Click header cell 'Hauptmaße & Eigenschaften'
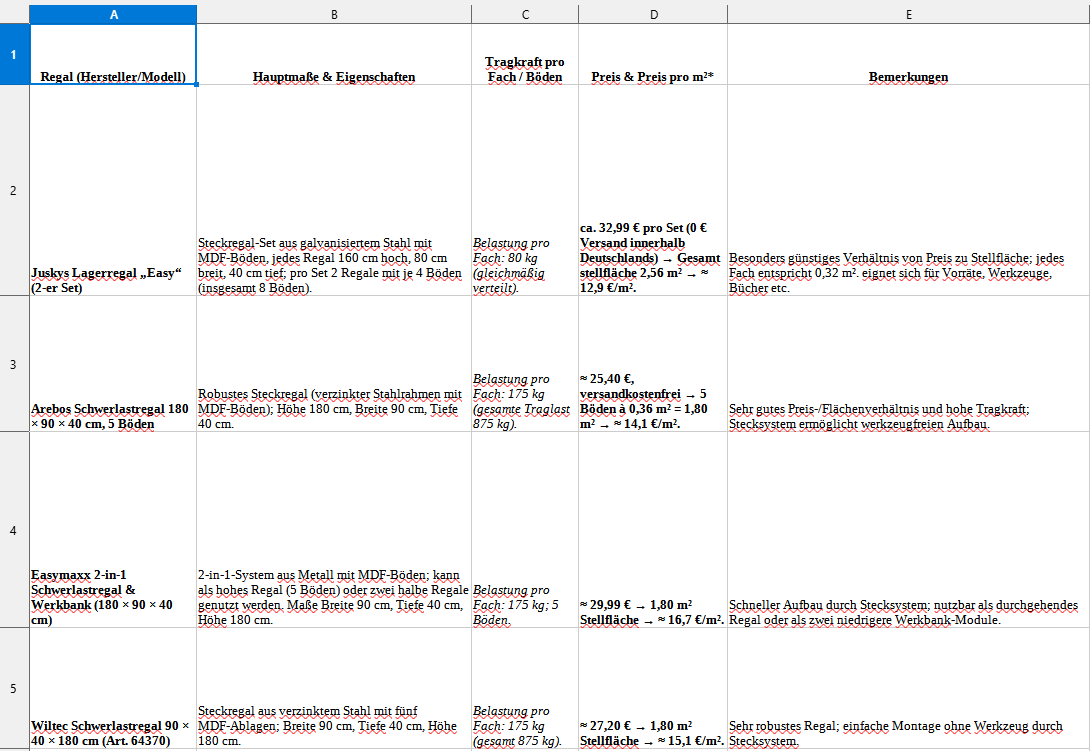Image resolution: width=1090 pixels, height=751 pixels. point(334,54)
